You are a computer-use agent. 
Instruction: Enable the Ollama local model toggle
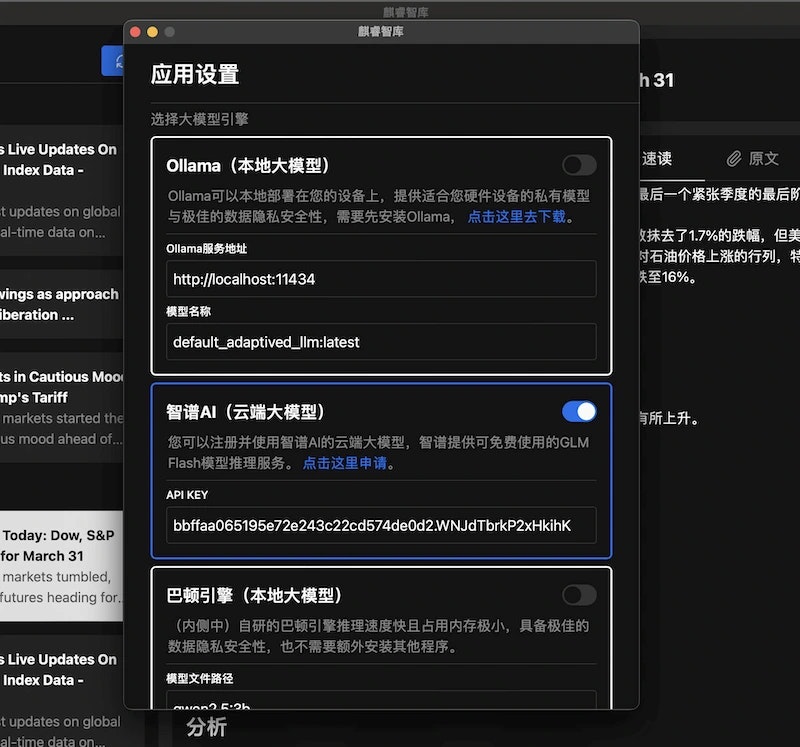click(579, 165)
